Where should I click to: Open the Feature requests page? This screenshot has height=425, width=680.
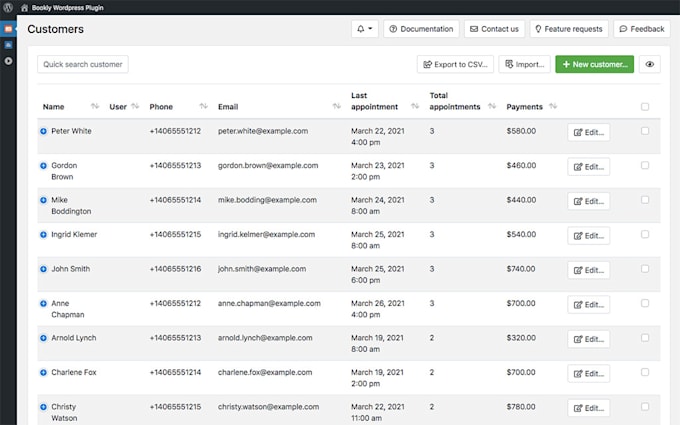pos(569,29)
